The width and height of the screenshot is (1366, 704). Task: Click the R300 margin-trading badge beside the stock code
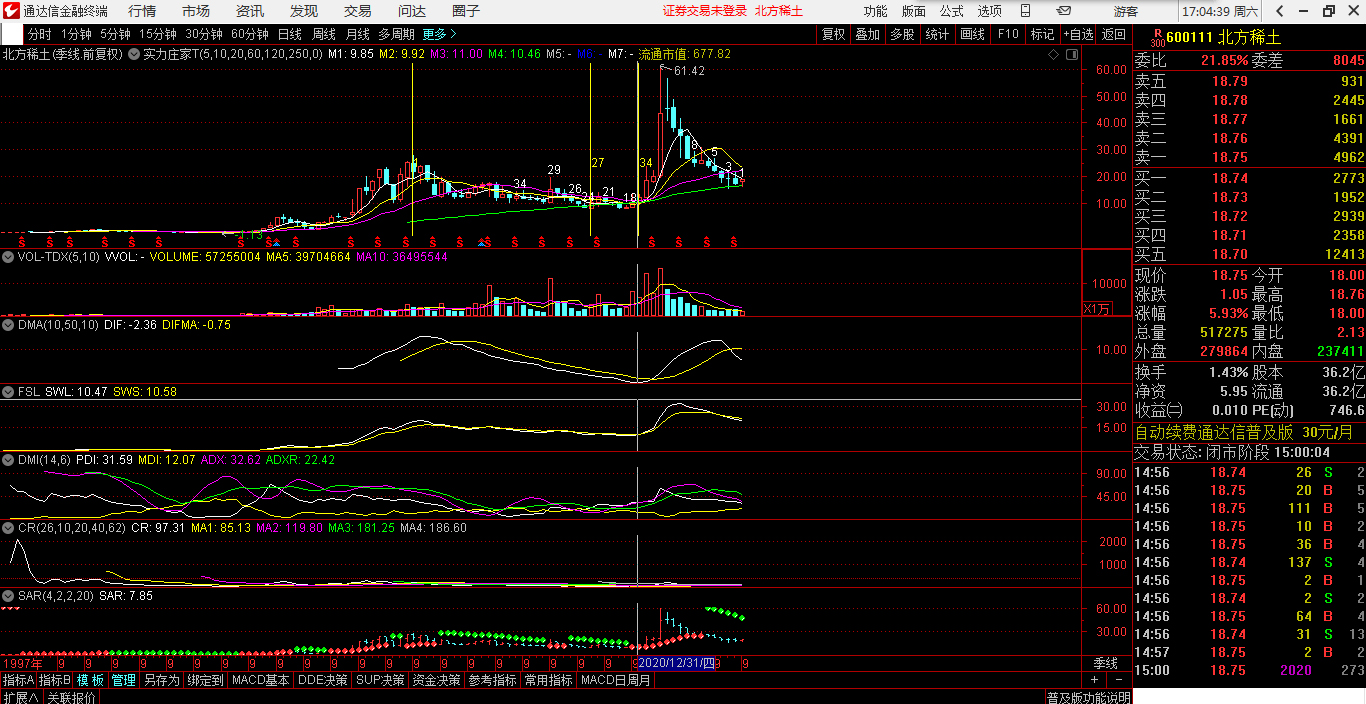pos(1157,38)
